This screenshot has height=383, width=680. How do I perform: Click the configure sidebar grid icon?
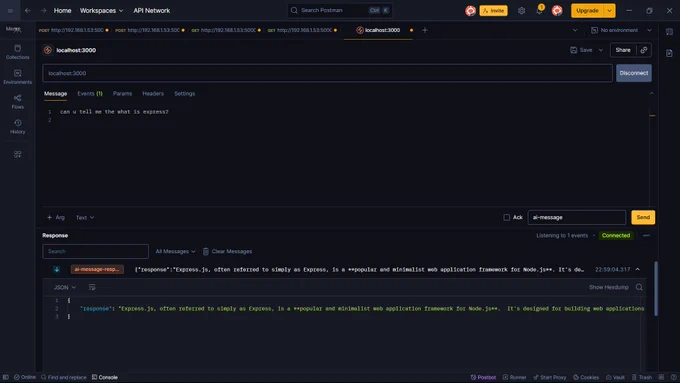[17, 154]
